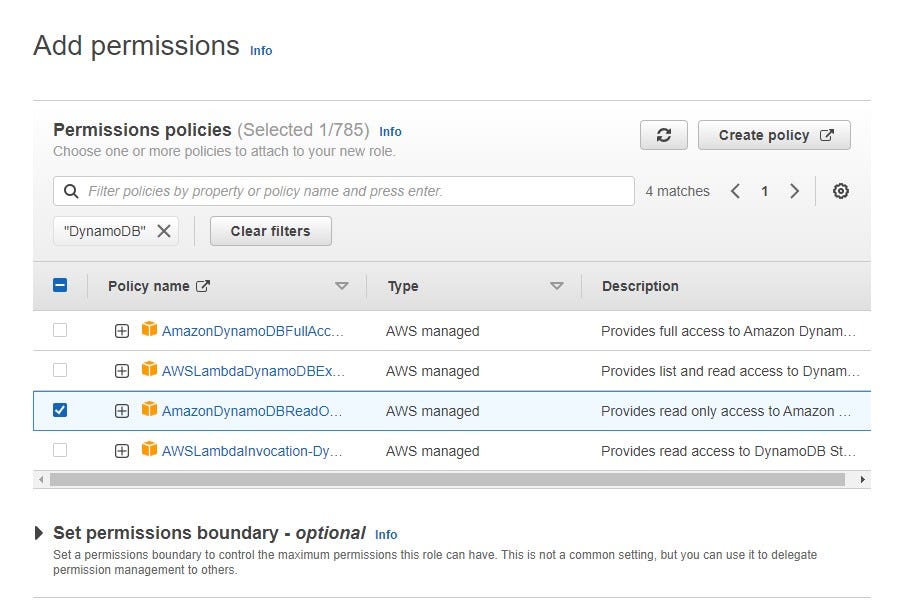Expand AmazonDynamoDBReadOnly policy plus icon
This screenshot has width=903, height=611.
click(122, 411)
